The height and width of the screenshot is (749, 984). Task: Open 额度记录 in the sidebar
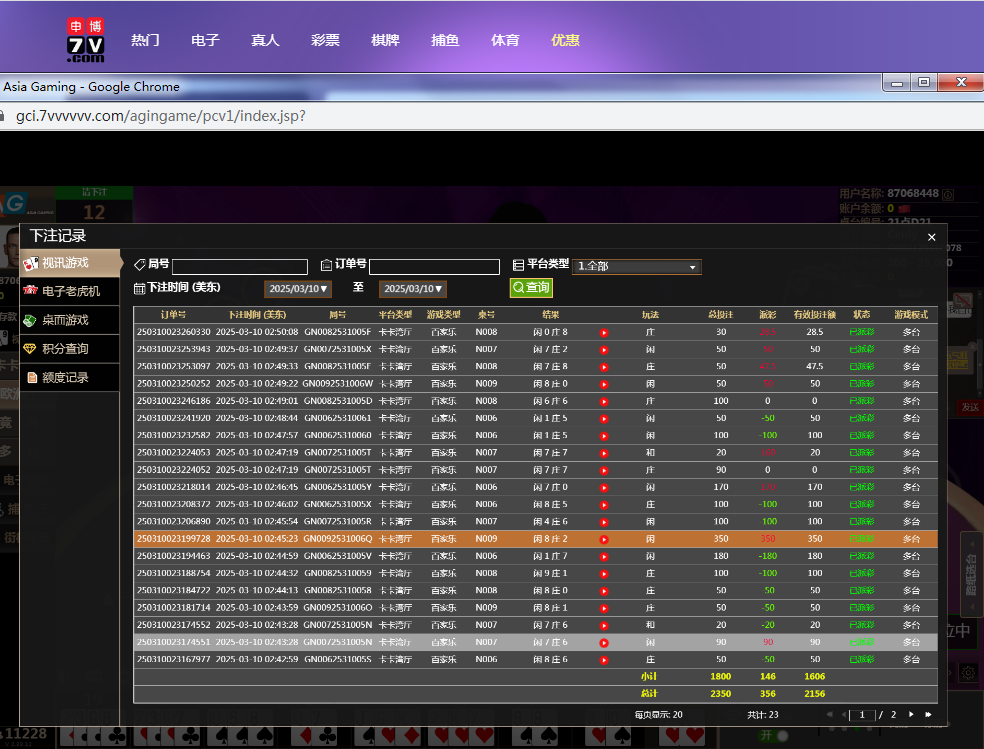click(x=65, y=377)
